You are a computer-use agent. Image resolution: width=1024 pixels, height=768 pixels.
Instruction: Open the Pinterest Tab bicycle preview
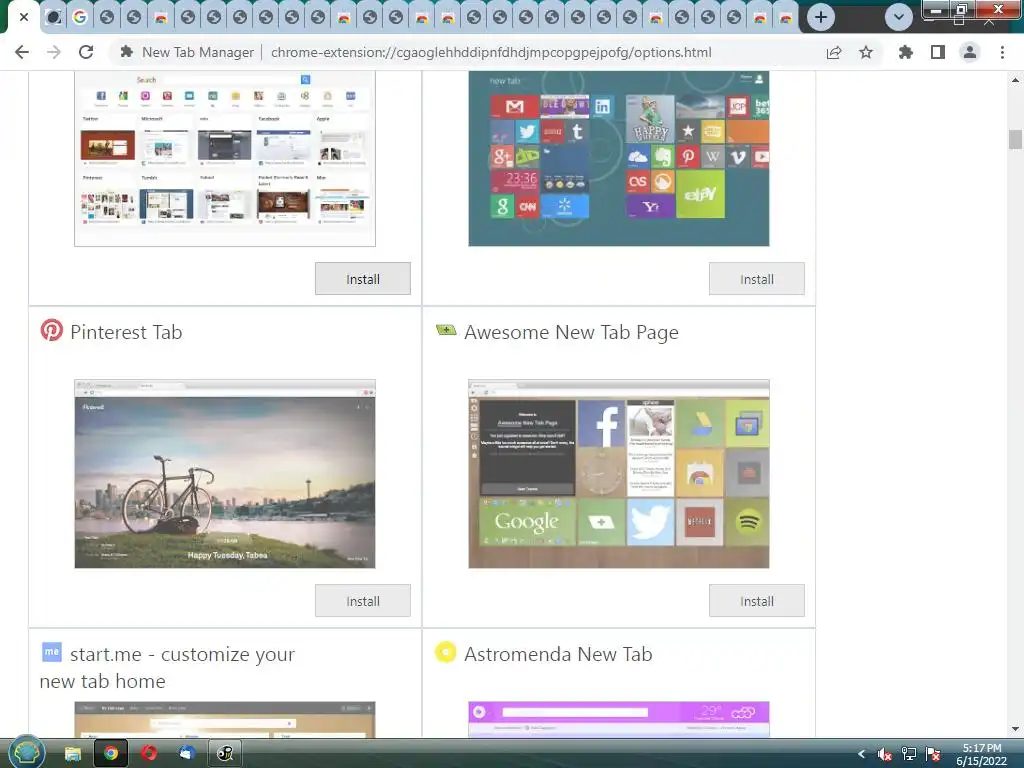click(x=225, y=474)
